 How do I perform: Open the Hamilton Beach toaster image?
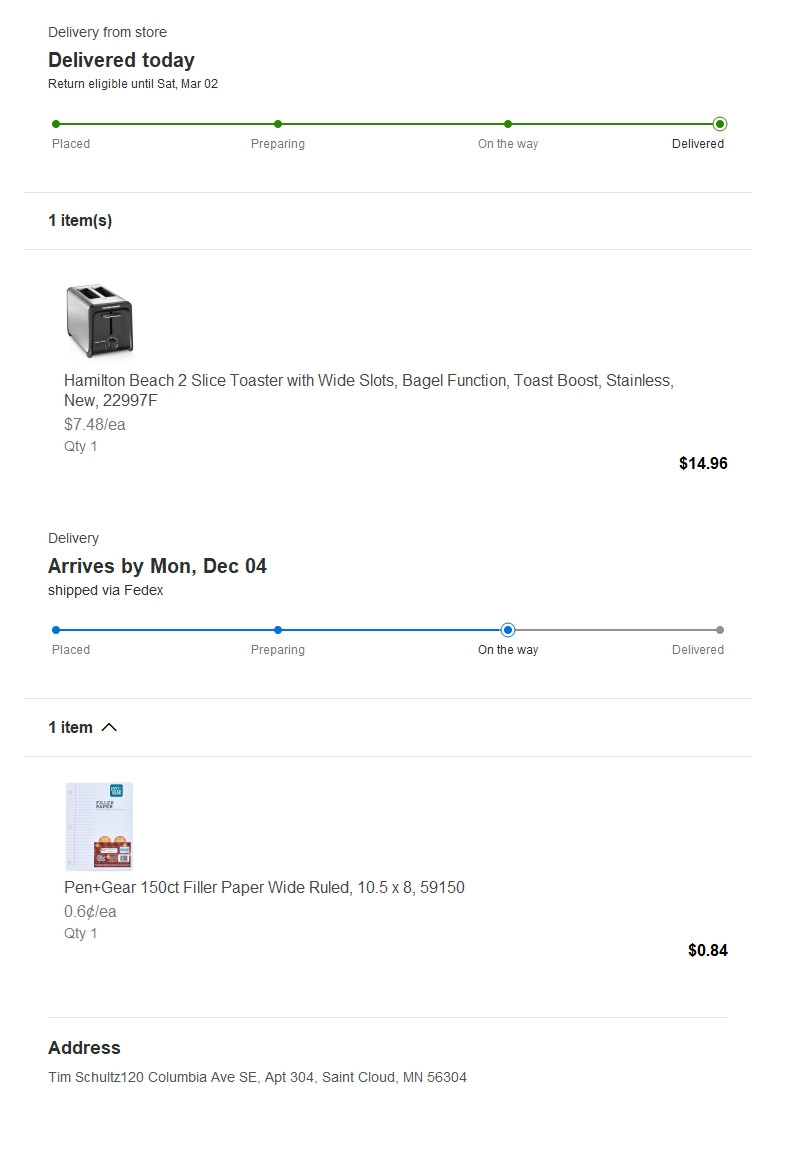(99, 321)
